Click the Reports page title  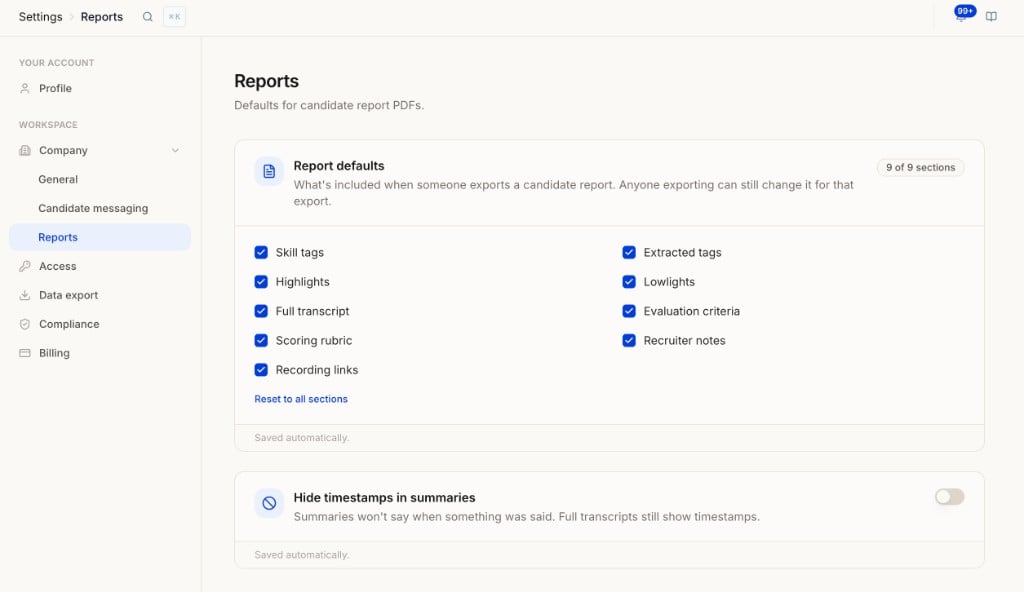tap(266, 81)
